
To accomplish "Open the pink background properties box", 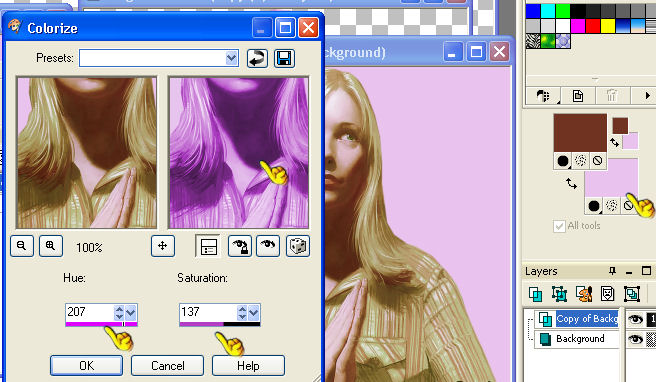I will [611, 177].
